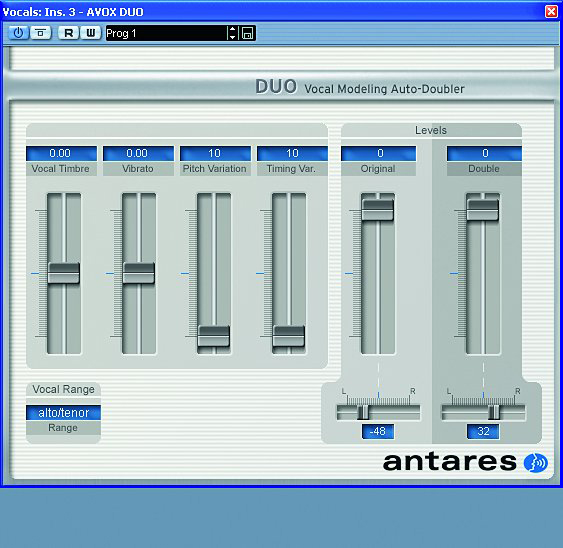Click the Original pan slider handle
The width and height of the screenshot is (563, 548).
point(363,412)
